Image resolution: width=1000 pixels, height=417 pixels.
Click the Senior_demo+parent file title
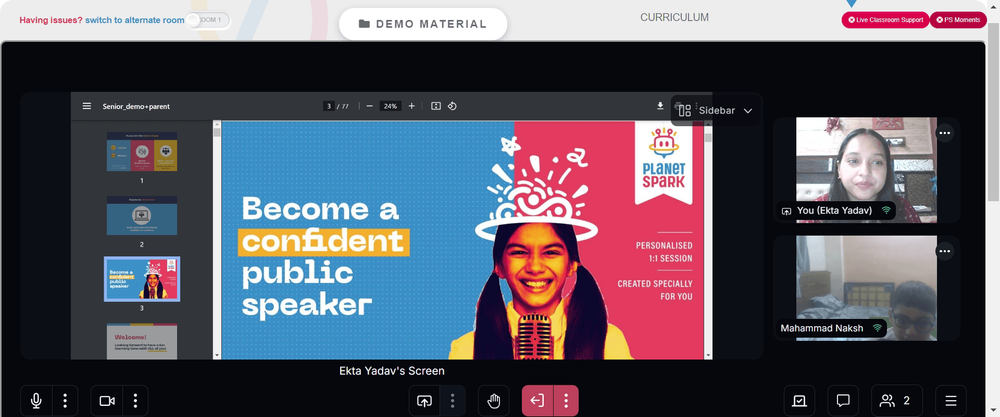(136, 106)
